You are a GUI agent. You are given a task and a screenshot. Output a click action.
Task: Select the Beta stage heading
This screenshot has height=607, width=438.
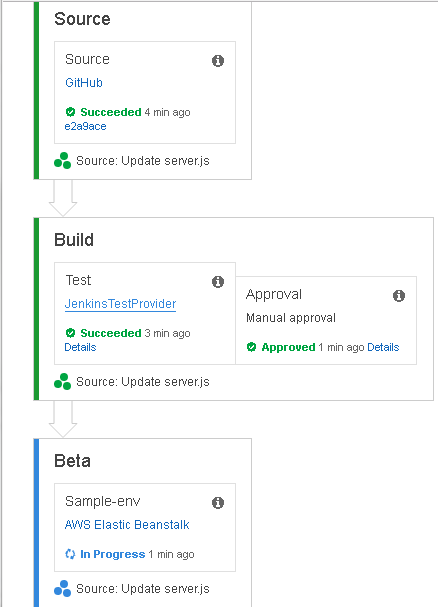[72, 461]
